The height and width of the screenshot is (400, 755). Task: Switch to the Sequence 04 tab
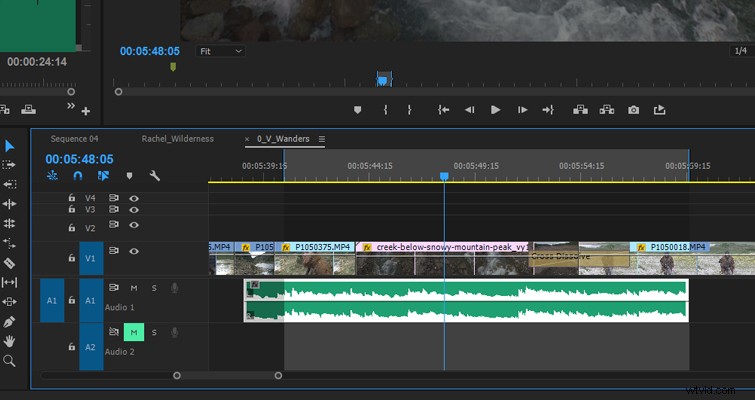click(74, 139)
